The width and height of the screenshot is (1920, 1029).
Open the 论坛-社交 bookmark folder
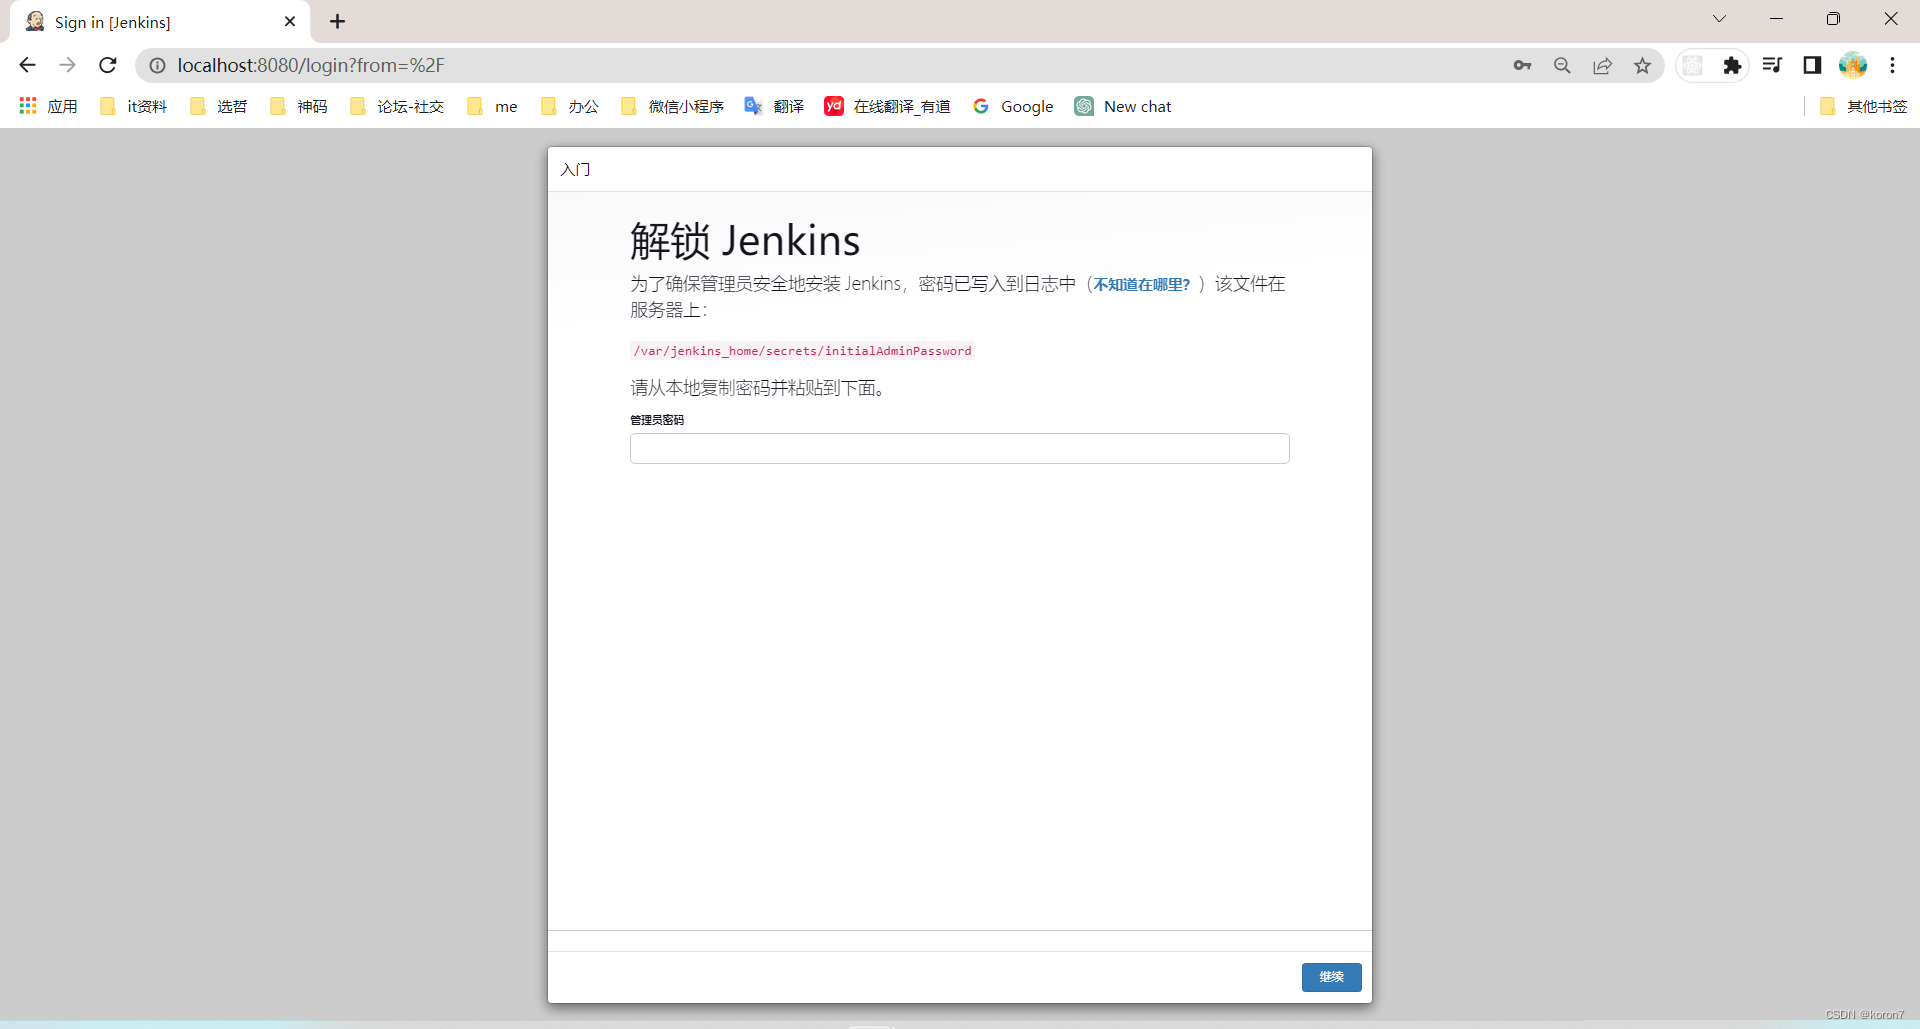397,106
